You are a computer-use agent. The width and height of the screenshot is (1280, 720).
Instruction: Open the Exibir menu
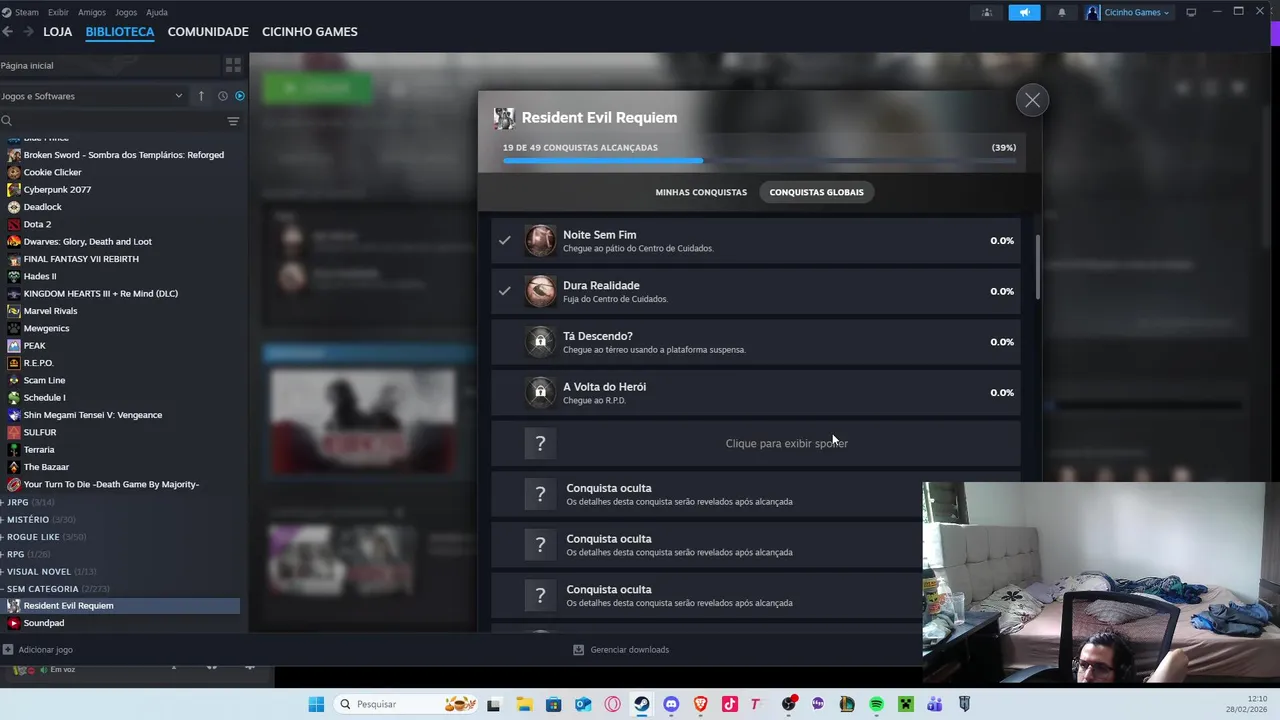pos(58,12)
